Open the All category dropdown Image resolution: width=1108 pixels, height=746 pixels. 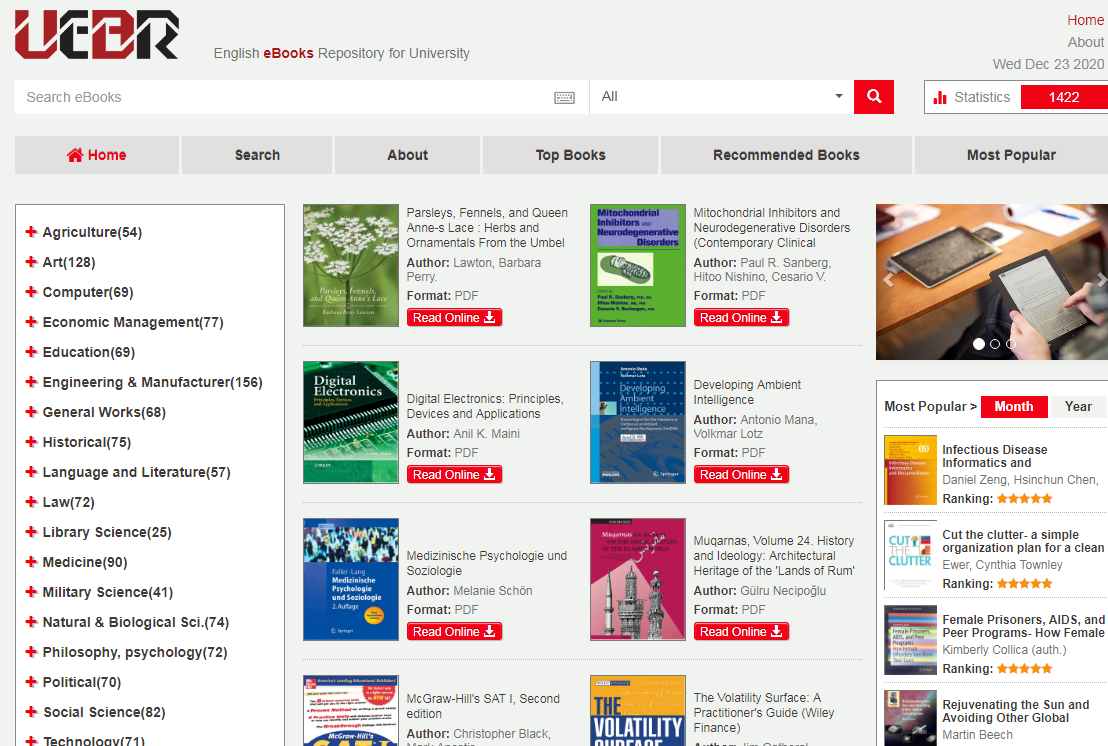tap(721, 97)
